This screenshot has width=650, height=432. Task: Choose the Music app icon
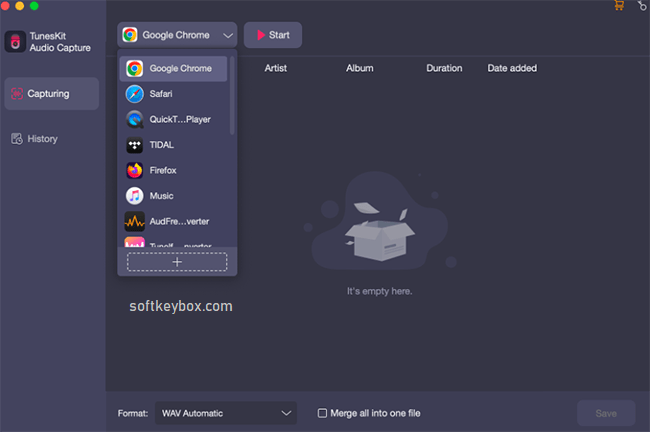(134, 196)
